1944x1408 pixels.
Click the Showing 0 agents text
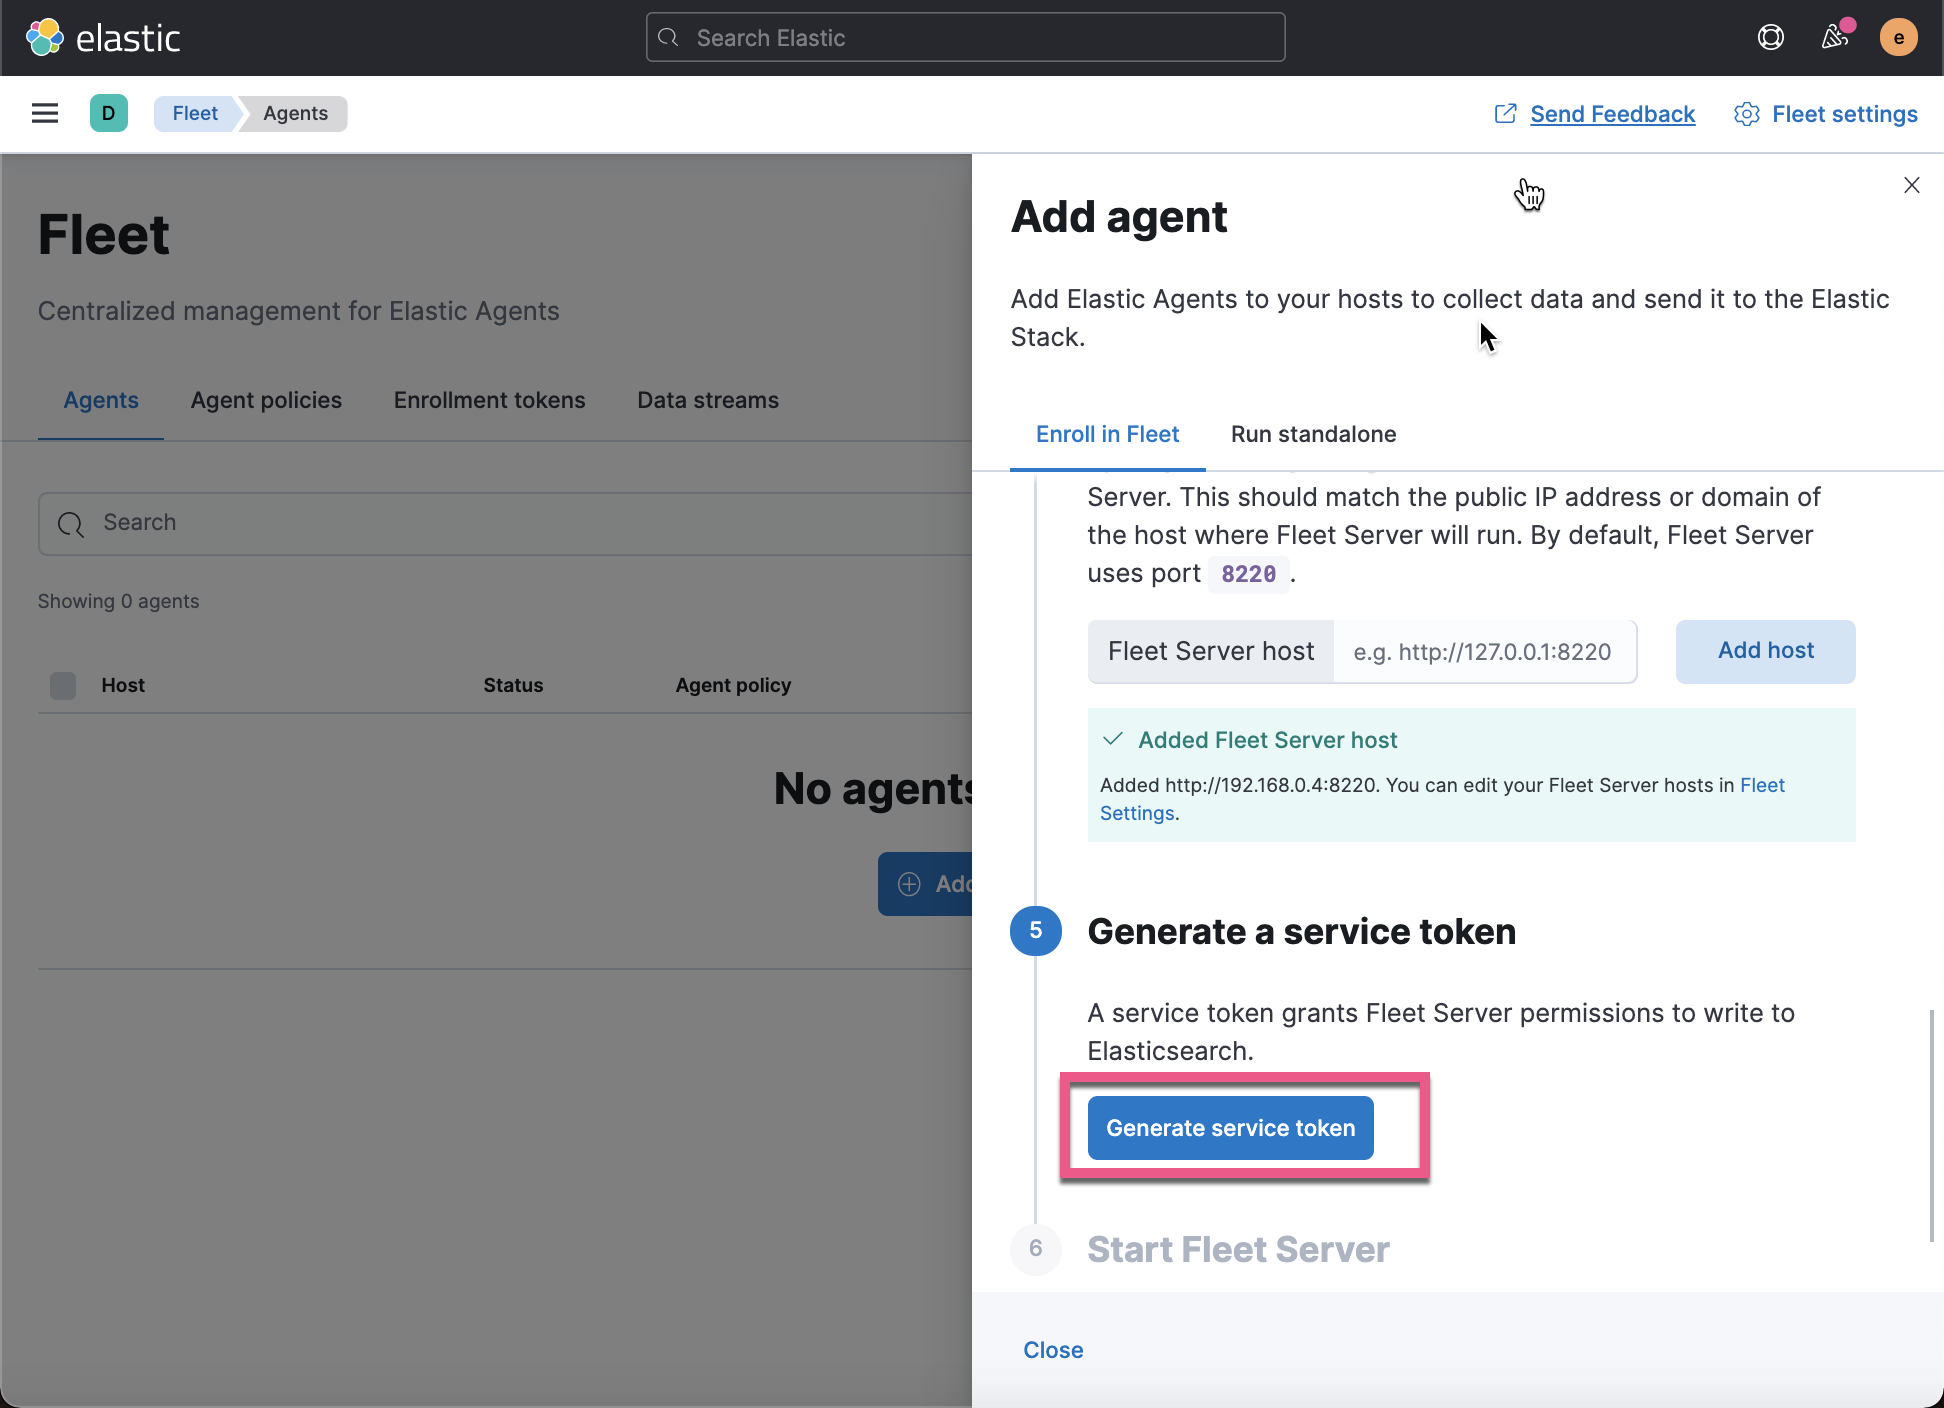coord(118,601)
